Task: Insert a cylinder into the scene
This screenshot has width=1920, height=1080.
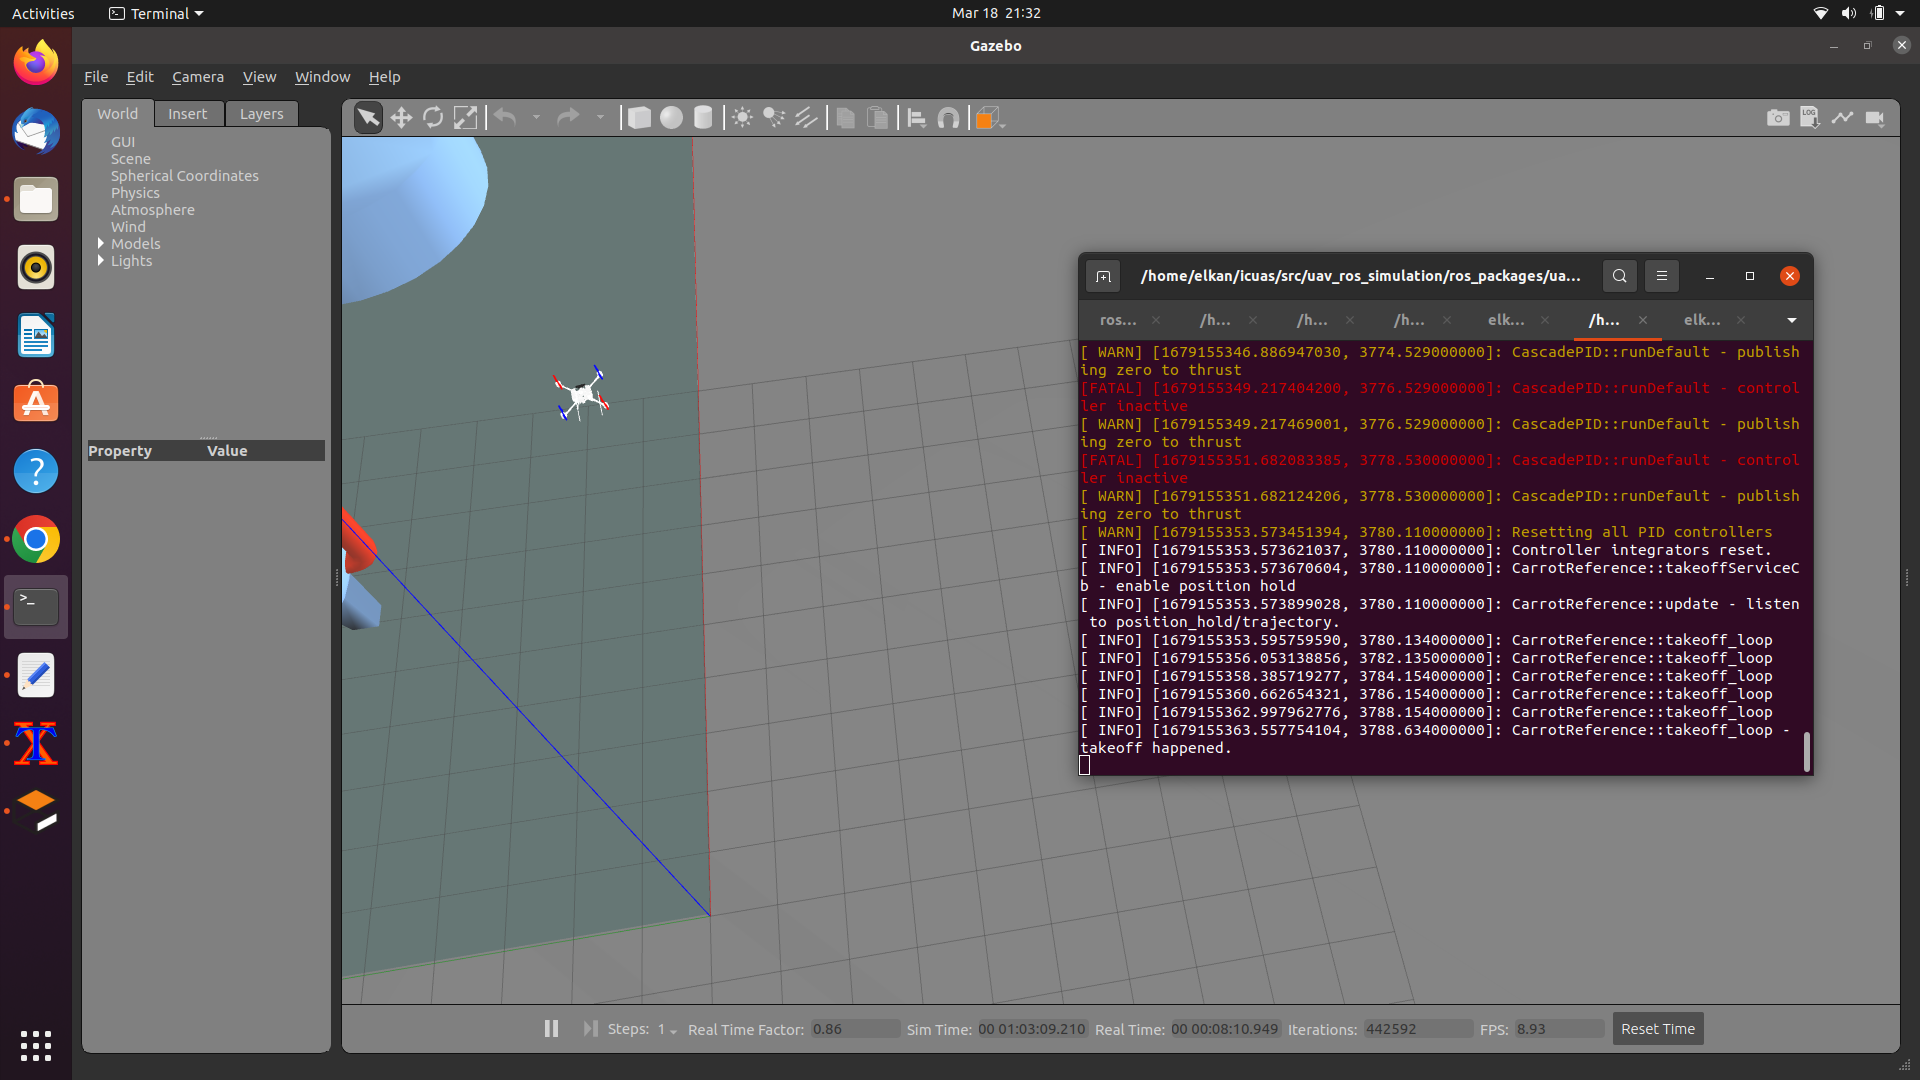Action: pyautogui.click(x=703, y=117)
